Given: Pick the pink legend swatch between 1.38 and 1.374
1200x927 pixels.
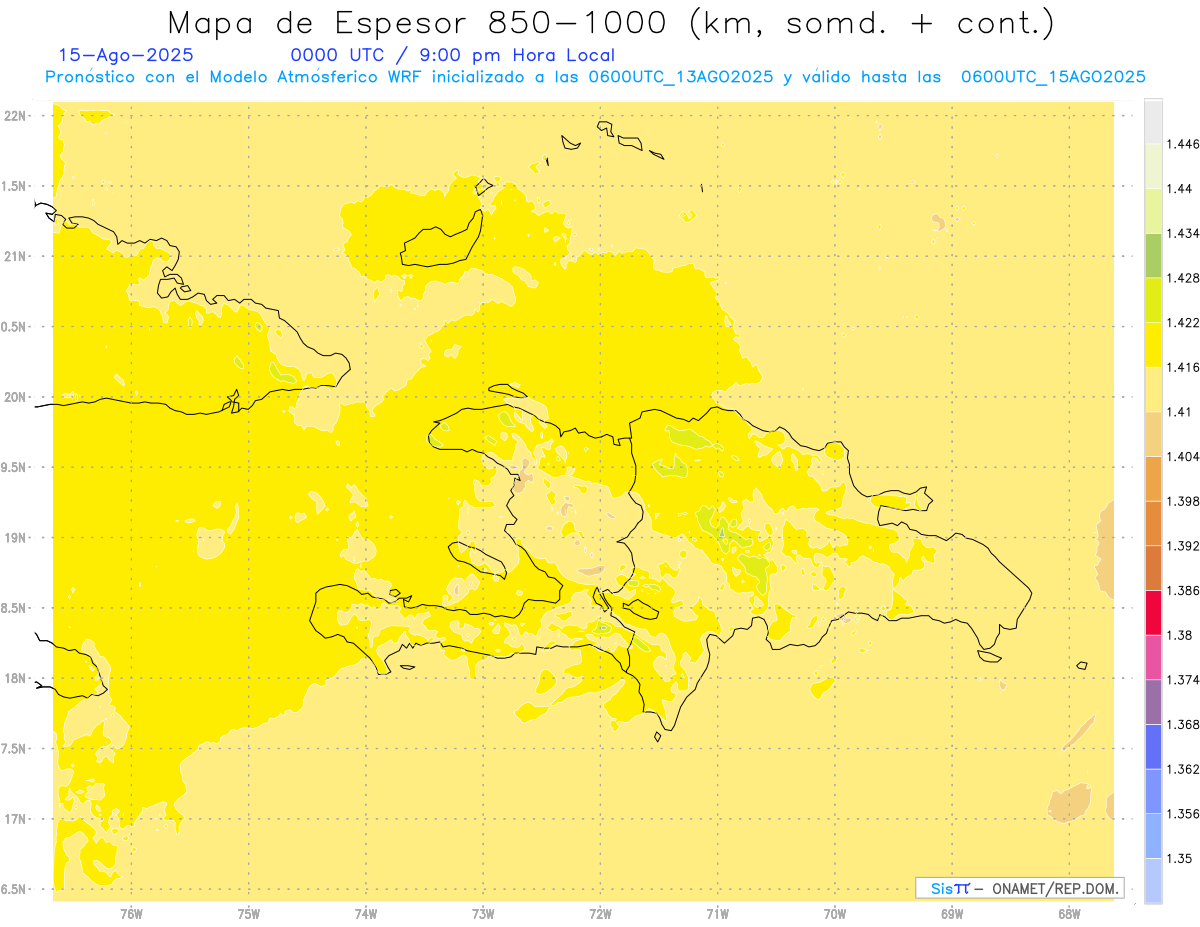Looking at the screenshot, I should click(x=1152, y=657).
